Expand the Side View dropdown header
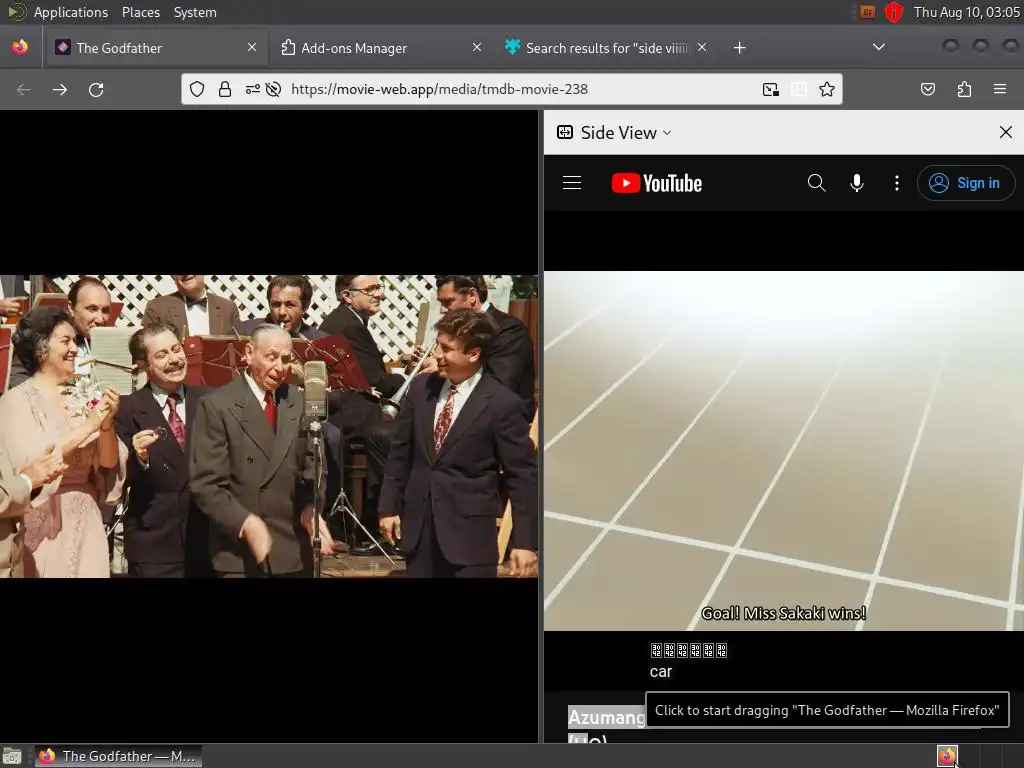The image size is (1024, 768). coord(614,133)
